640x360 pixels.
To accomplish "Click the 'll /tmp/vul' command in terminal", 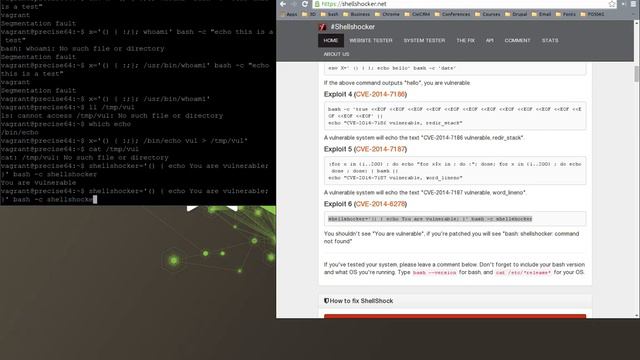I will pos(111,107).
